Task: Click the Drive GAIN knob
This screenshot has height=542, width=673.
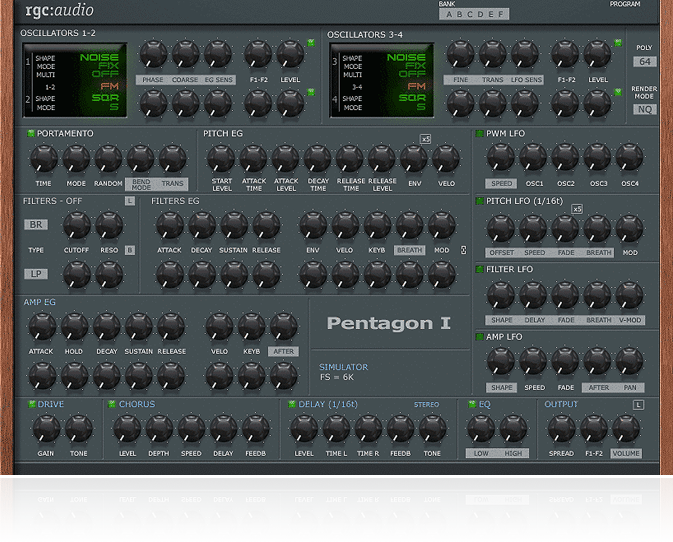Action: tap(46, 428)
